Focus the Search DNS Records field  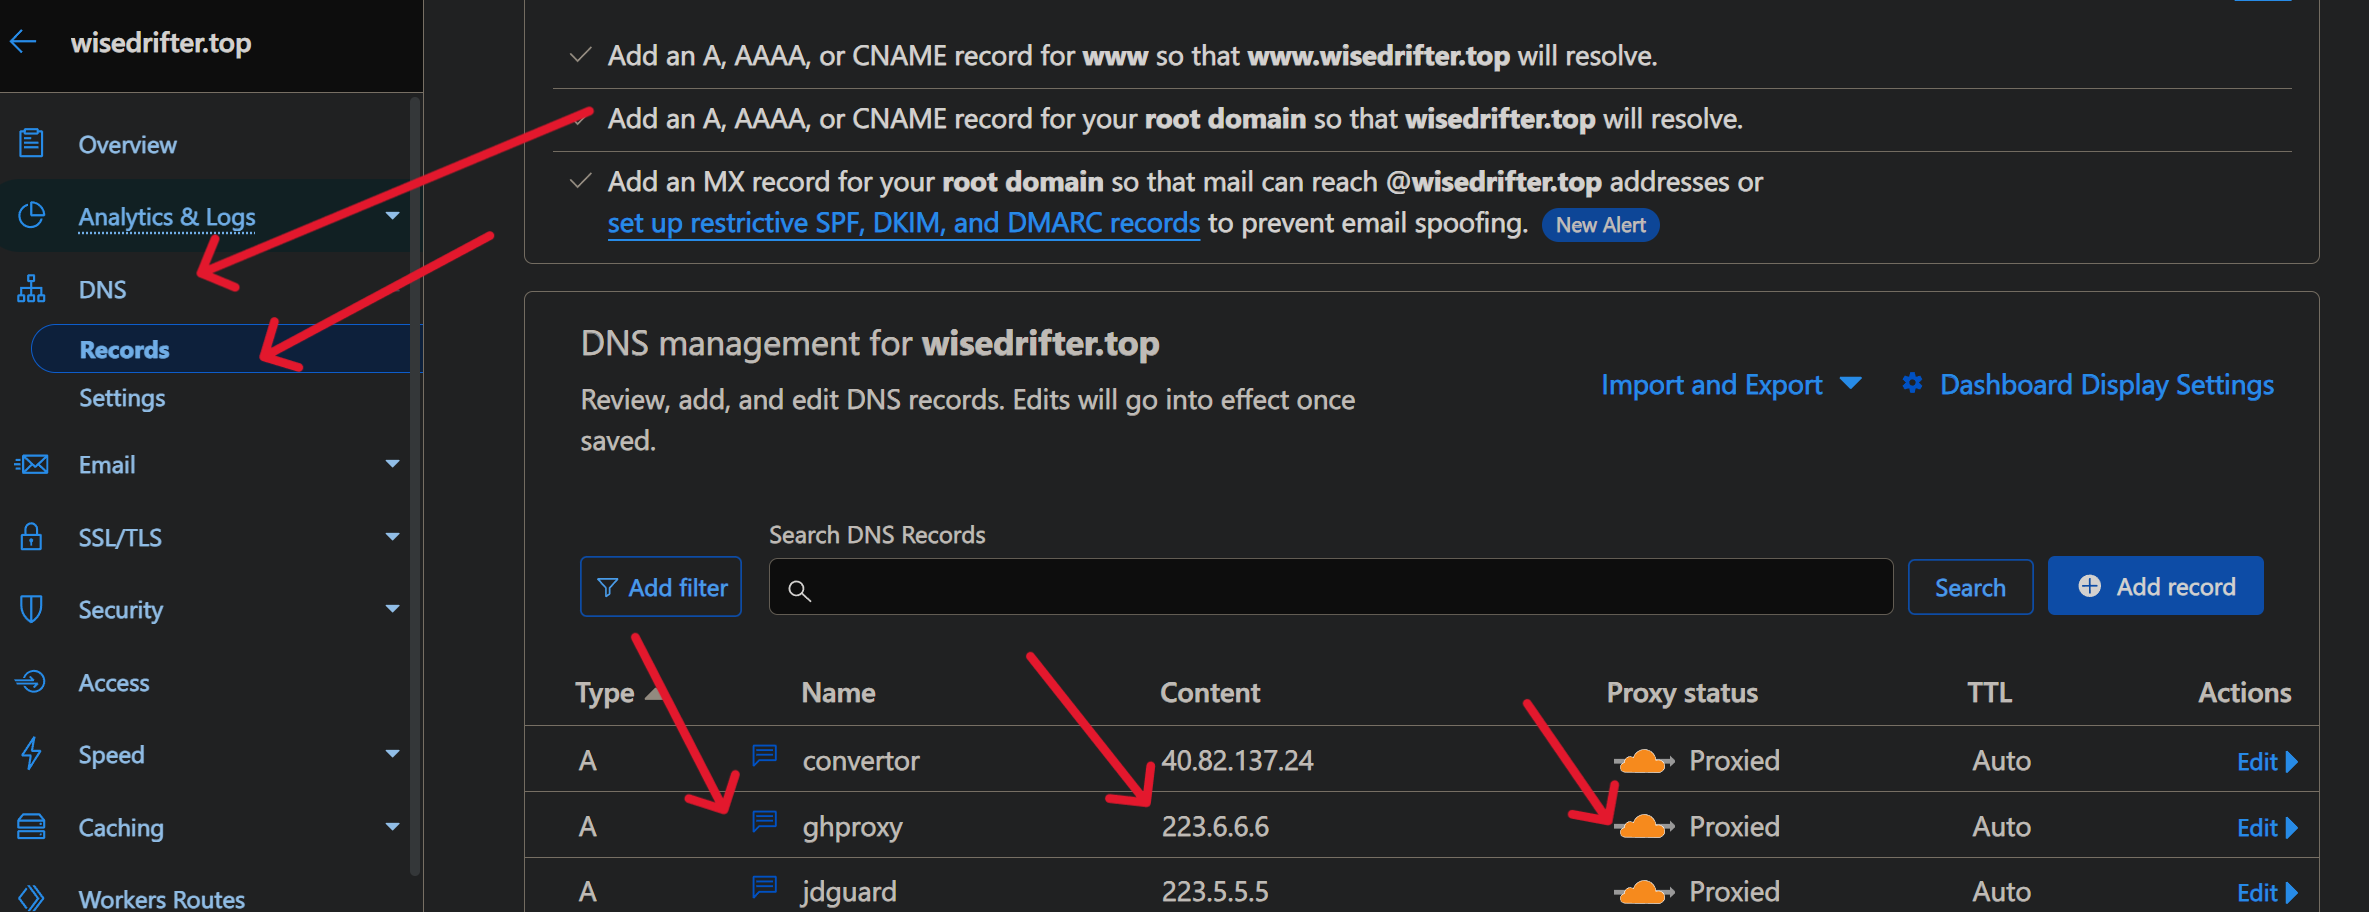pyautogui.click(x=1331, y=587)
